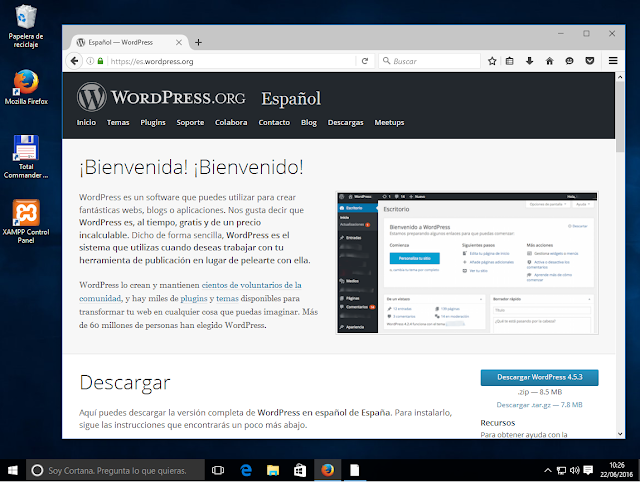
Task: Click the taskbar clock 10:26
Action: [616, 470]
